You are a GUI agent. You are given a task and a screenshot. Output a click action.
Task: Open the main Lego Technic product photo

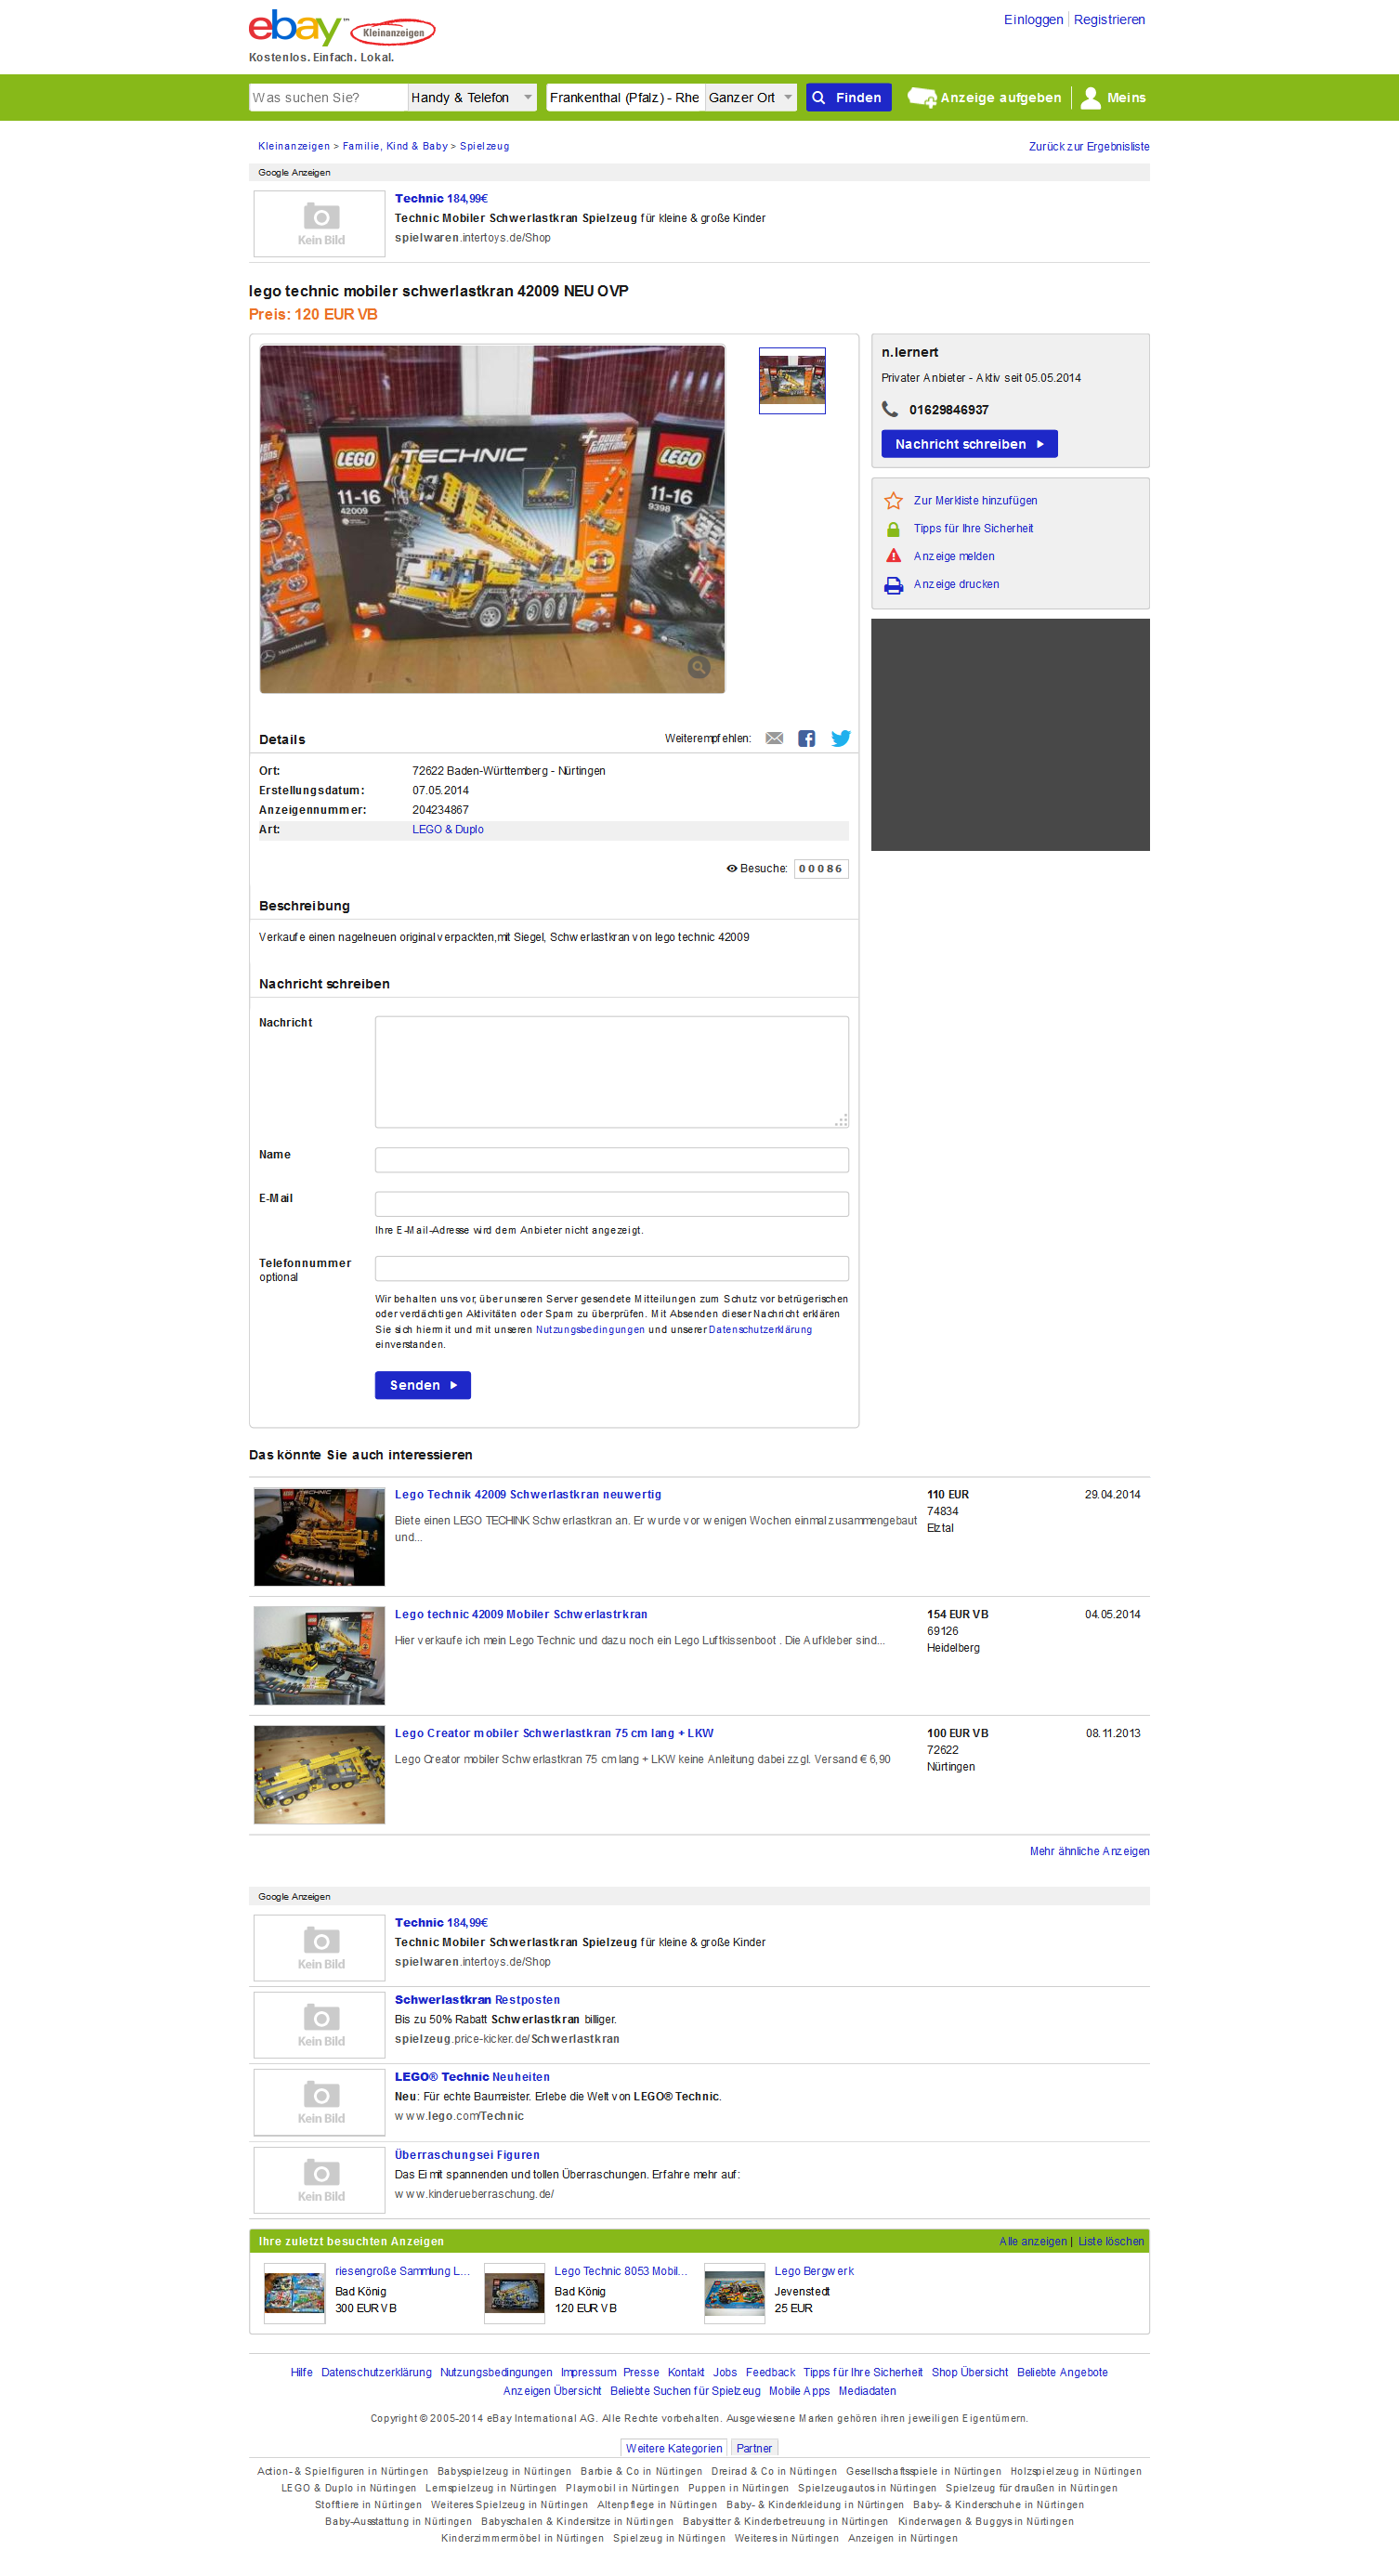click(x=492, y=519)
